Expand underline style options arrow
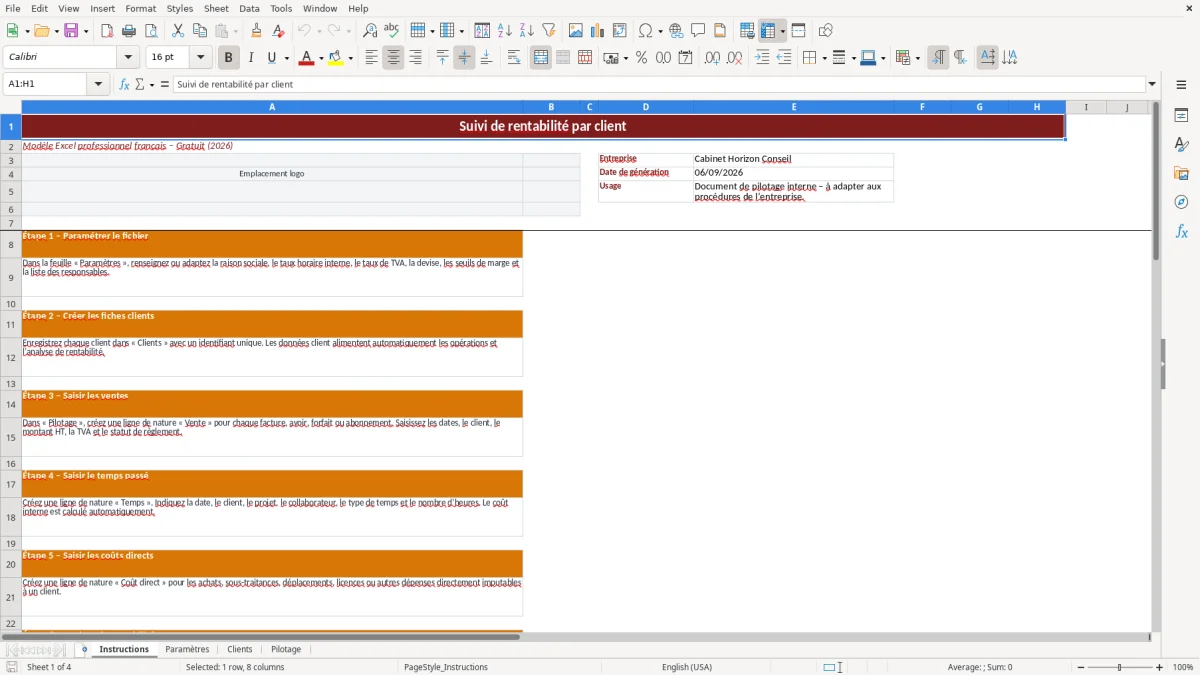Image resolution: width=1200 pixels, height=675 pixels. pyautogui.click(x=286, y=58)
